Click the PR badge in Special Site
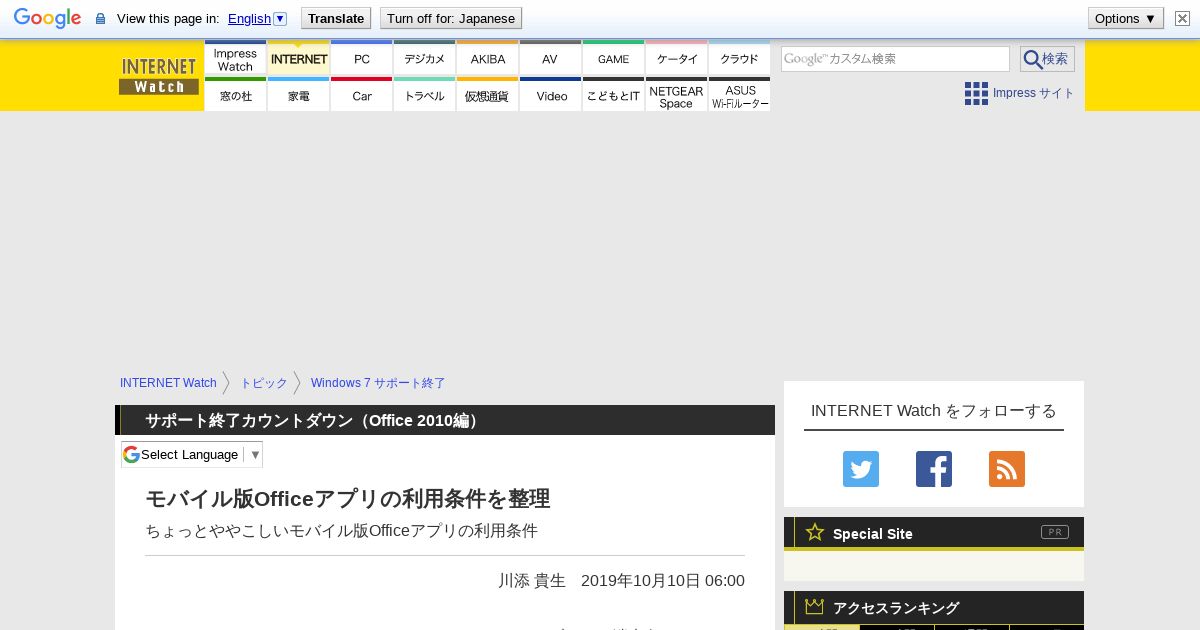Image resolution: width=1200 pixels, height=630 pixels. coord(1055,532)
